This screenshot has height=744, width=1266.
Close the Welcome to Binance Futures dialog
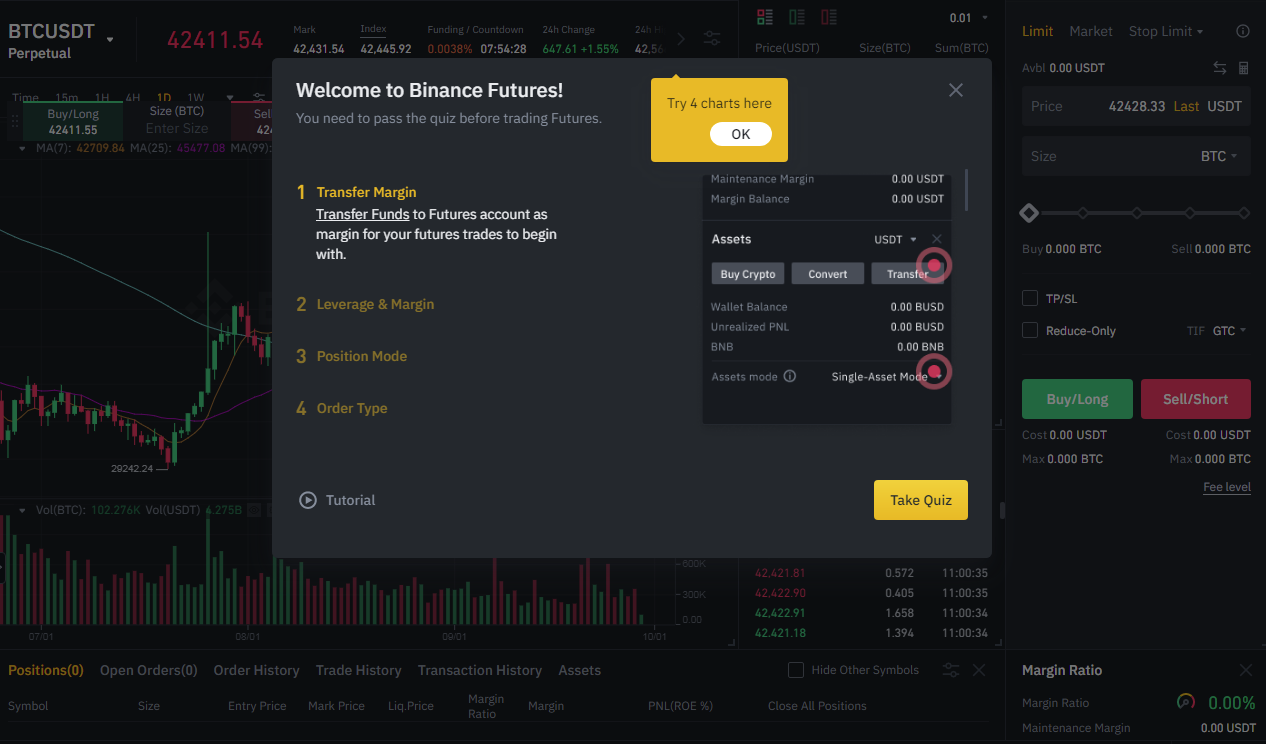pyautogui.click(x=956, y=90)
